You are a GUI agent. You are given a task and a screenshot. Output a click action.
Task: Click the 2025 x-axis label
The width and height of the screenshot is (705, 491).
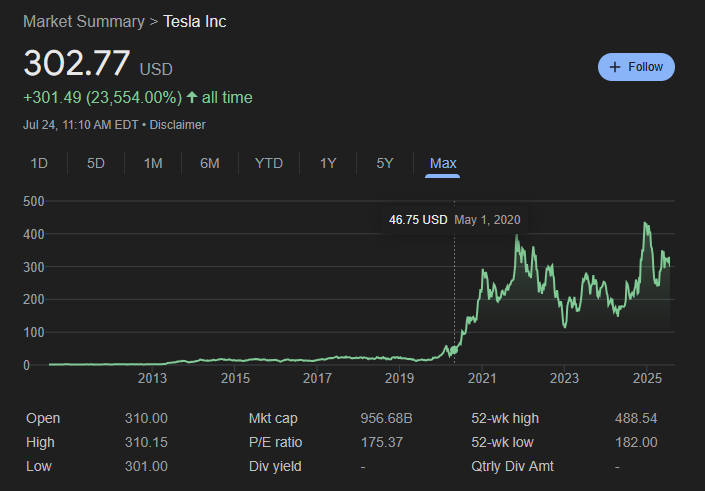pyautogui.click(x=647, y=378)
